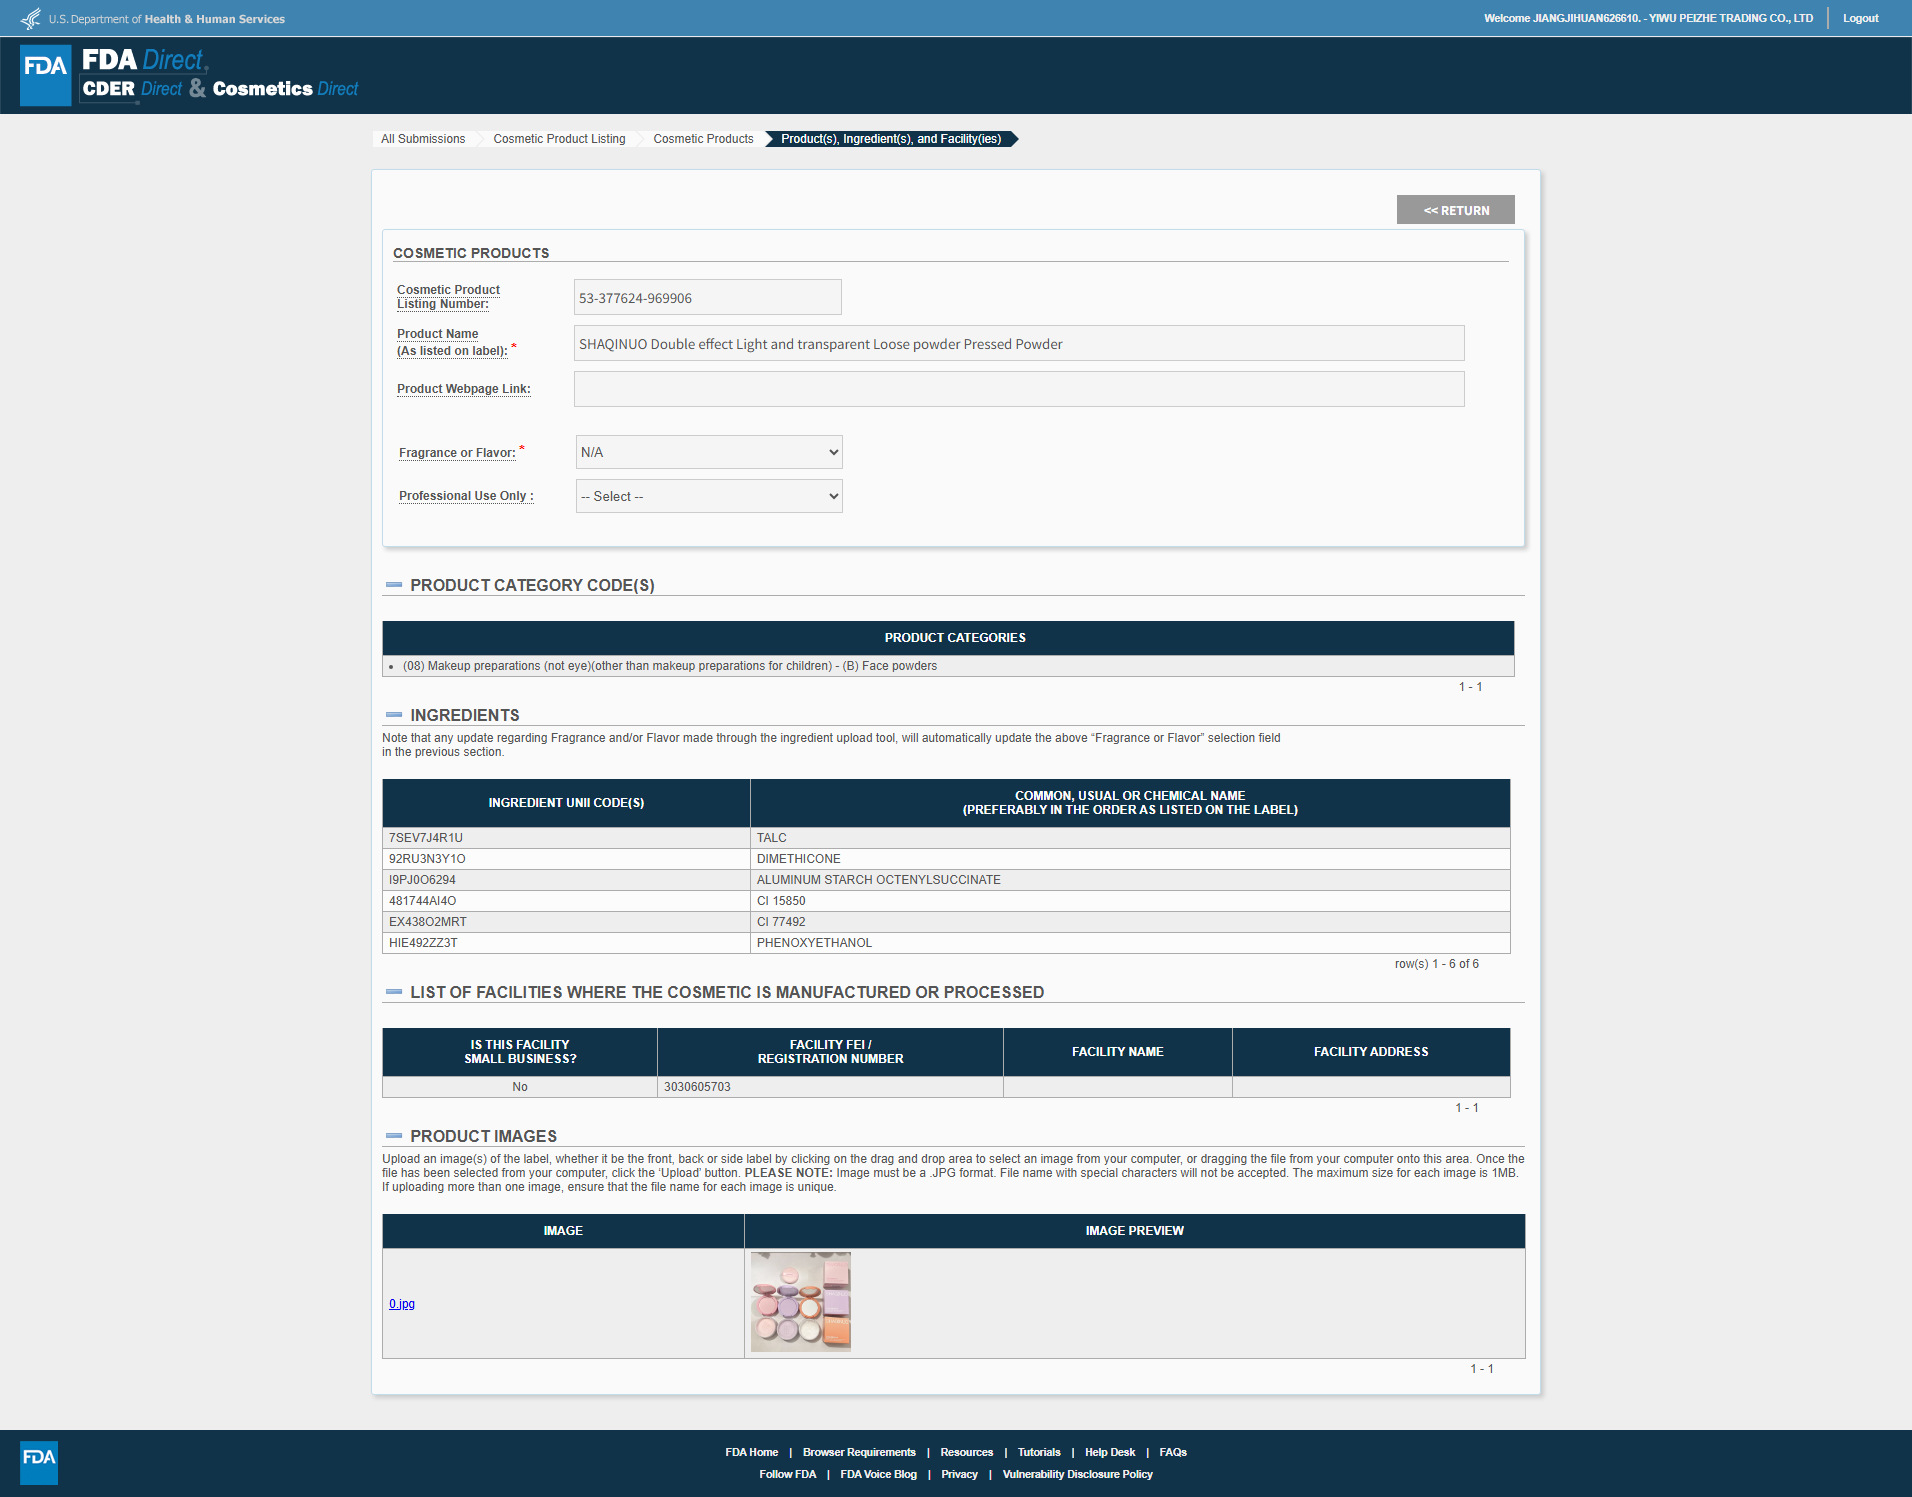Go to All Submissions breadcrumb
Screen dimensions: 1912x1497
[x=423, y=139]
